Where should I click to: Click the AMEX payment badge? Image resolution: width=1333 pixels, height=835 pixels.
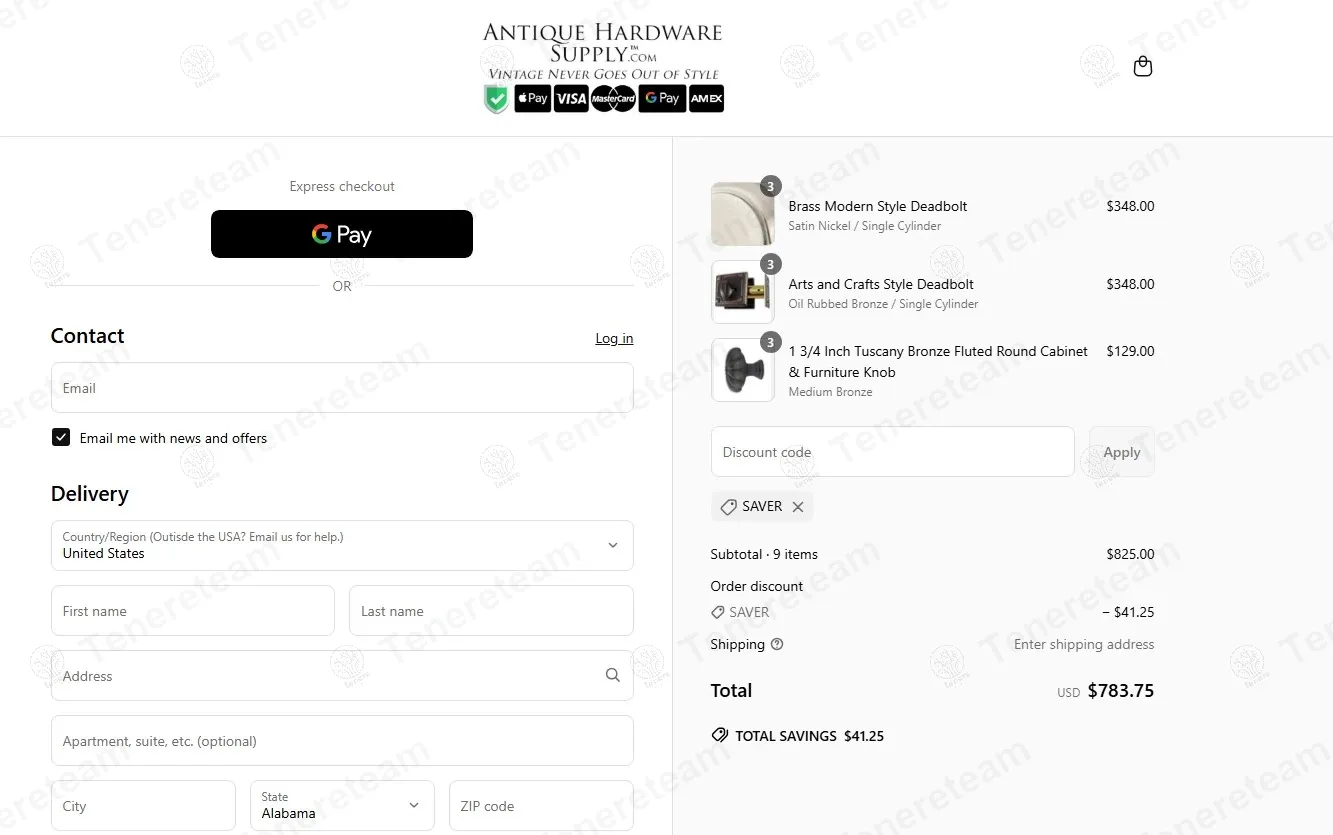(x=706, y=98)
